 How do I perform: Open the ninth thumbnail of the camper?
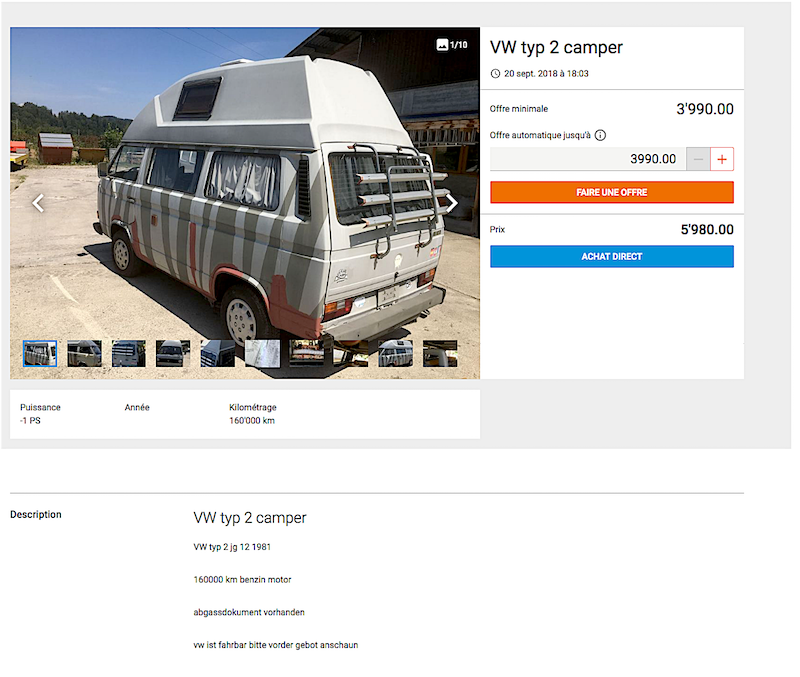(395, 354)
